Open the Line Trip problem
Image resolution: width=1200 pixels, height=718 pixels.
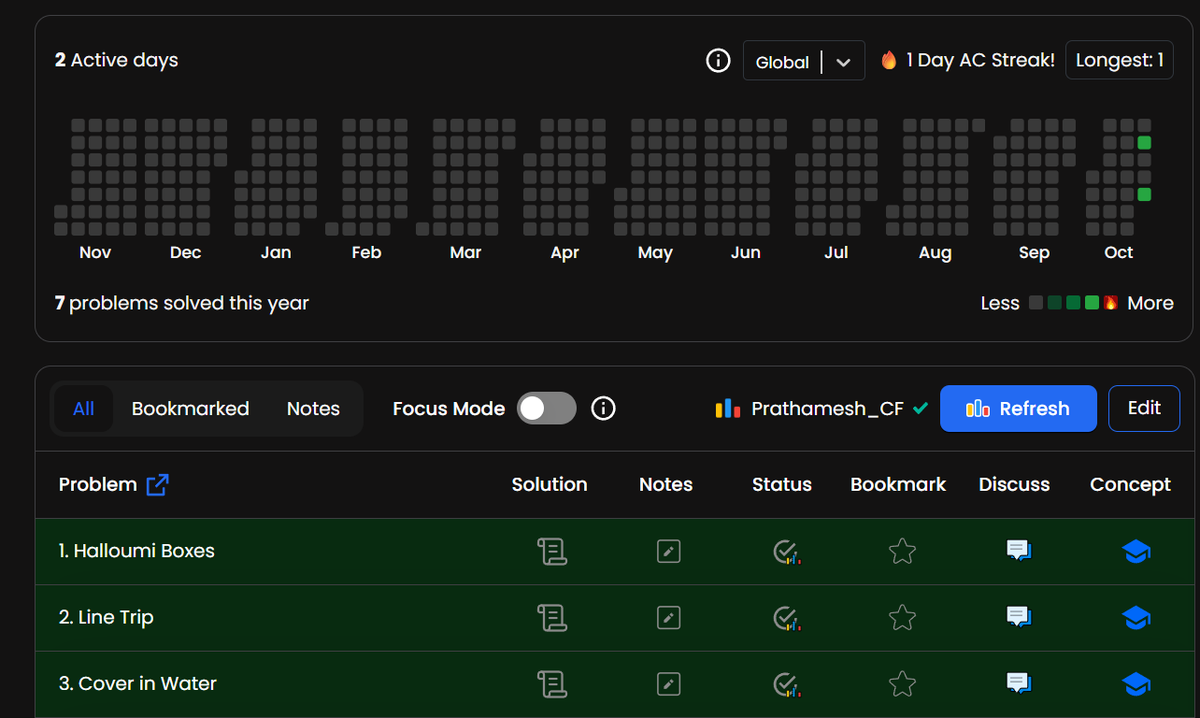tap(106, 618)
